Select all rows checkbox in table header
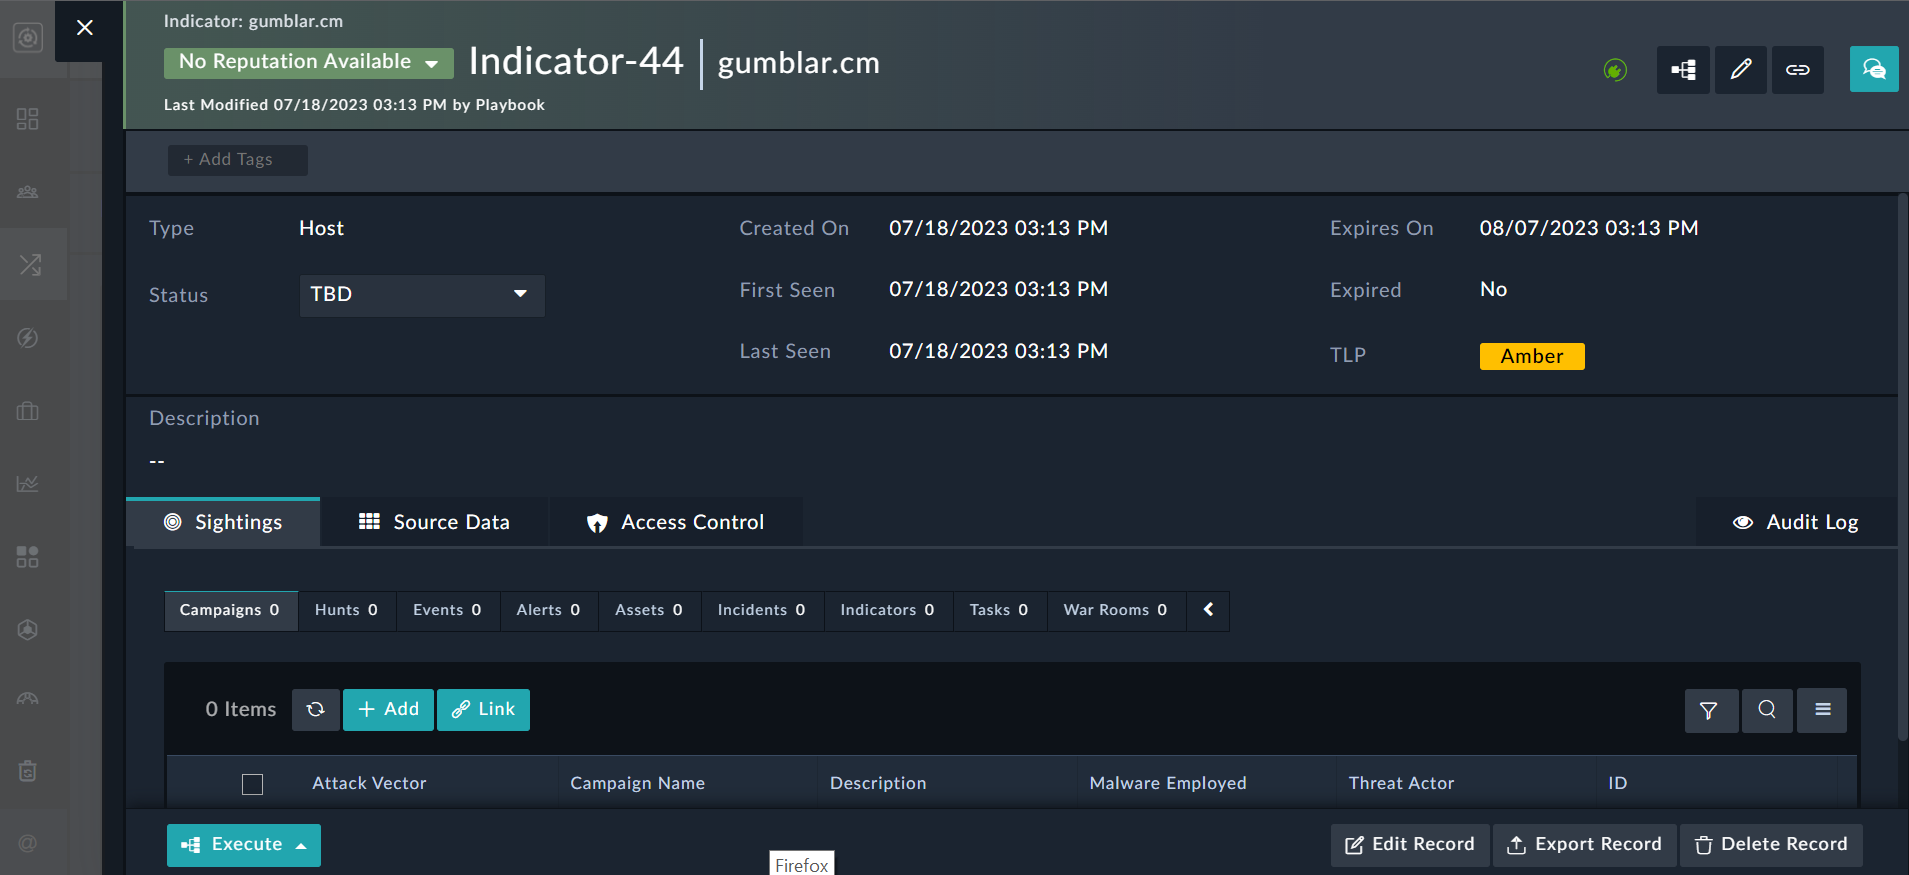1909x875 pixels. [253, 784]
